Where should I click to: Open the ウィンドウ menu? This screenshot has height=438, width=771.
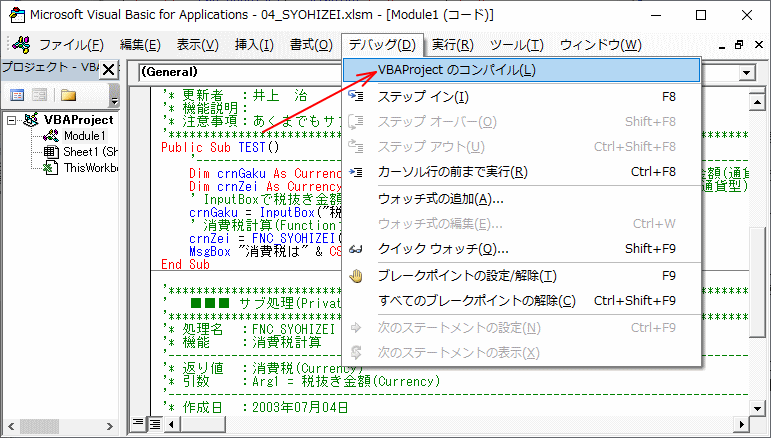coord(601,45)
